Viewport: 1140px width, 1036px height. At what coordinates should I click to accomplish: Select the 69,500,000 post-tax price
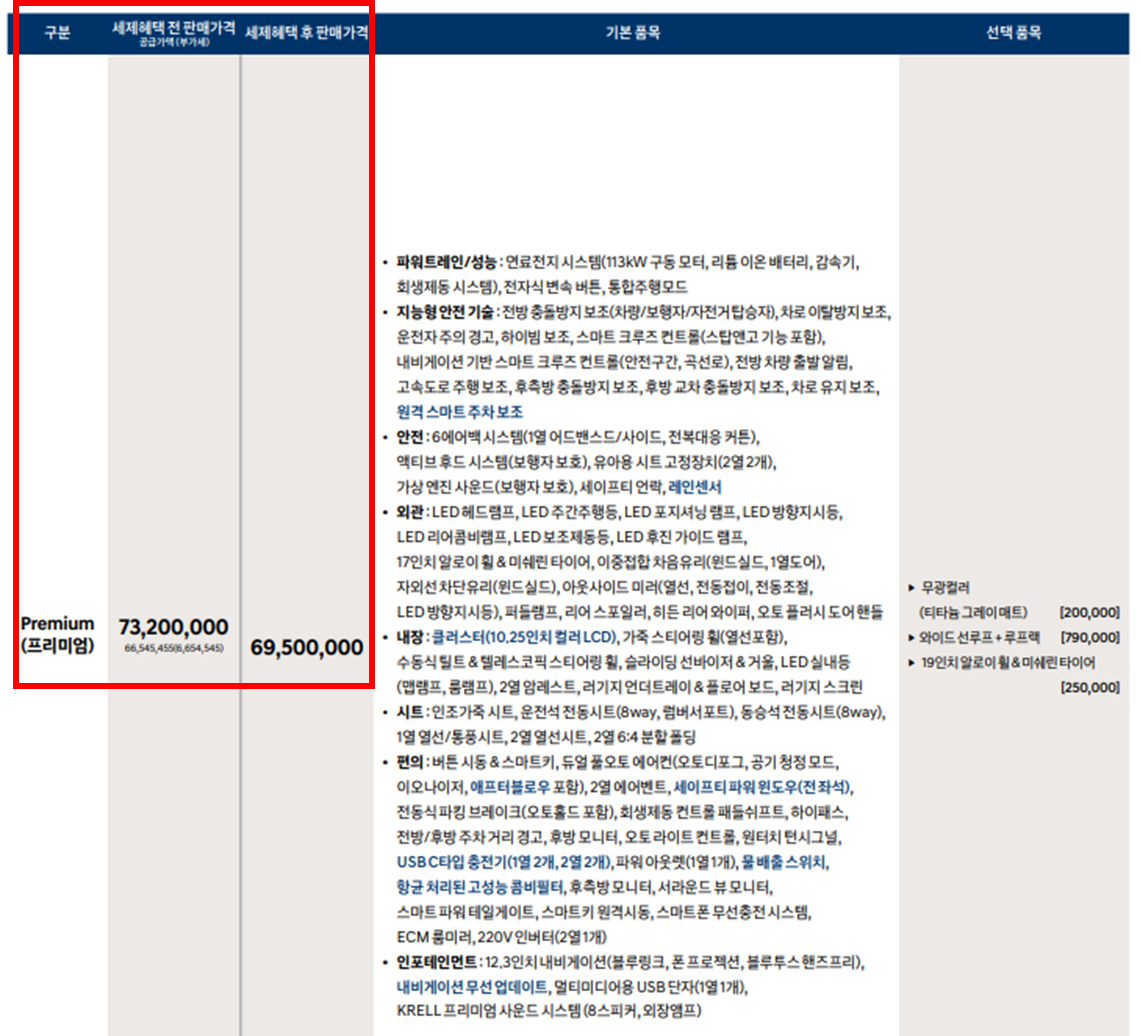(x=306, y=647)
